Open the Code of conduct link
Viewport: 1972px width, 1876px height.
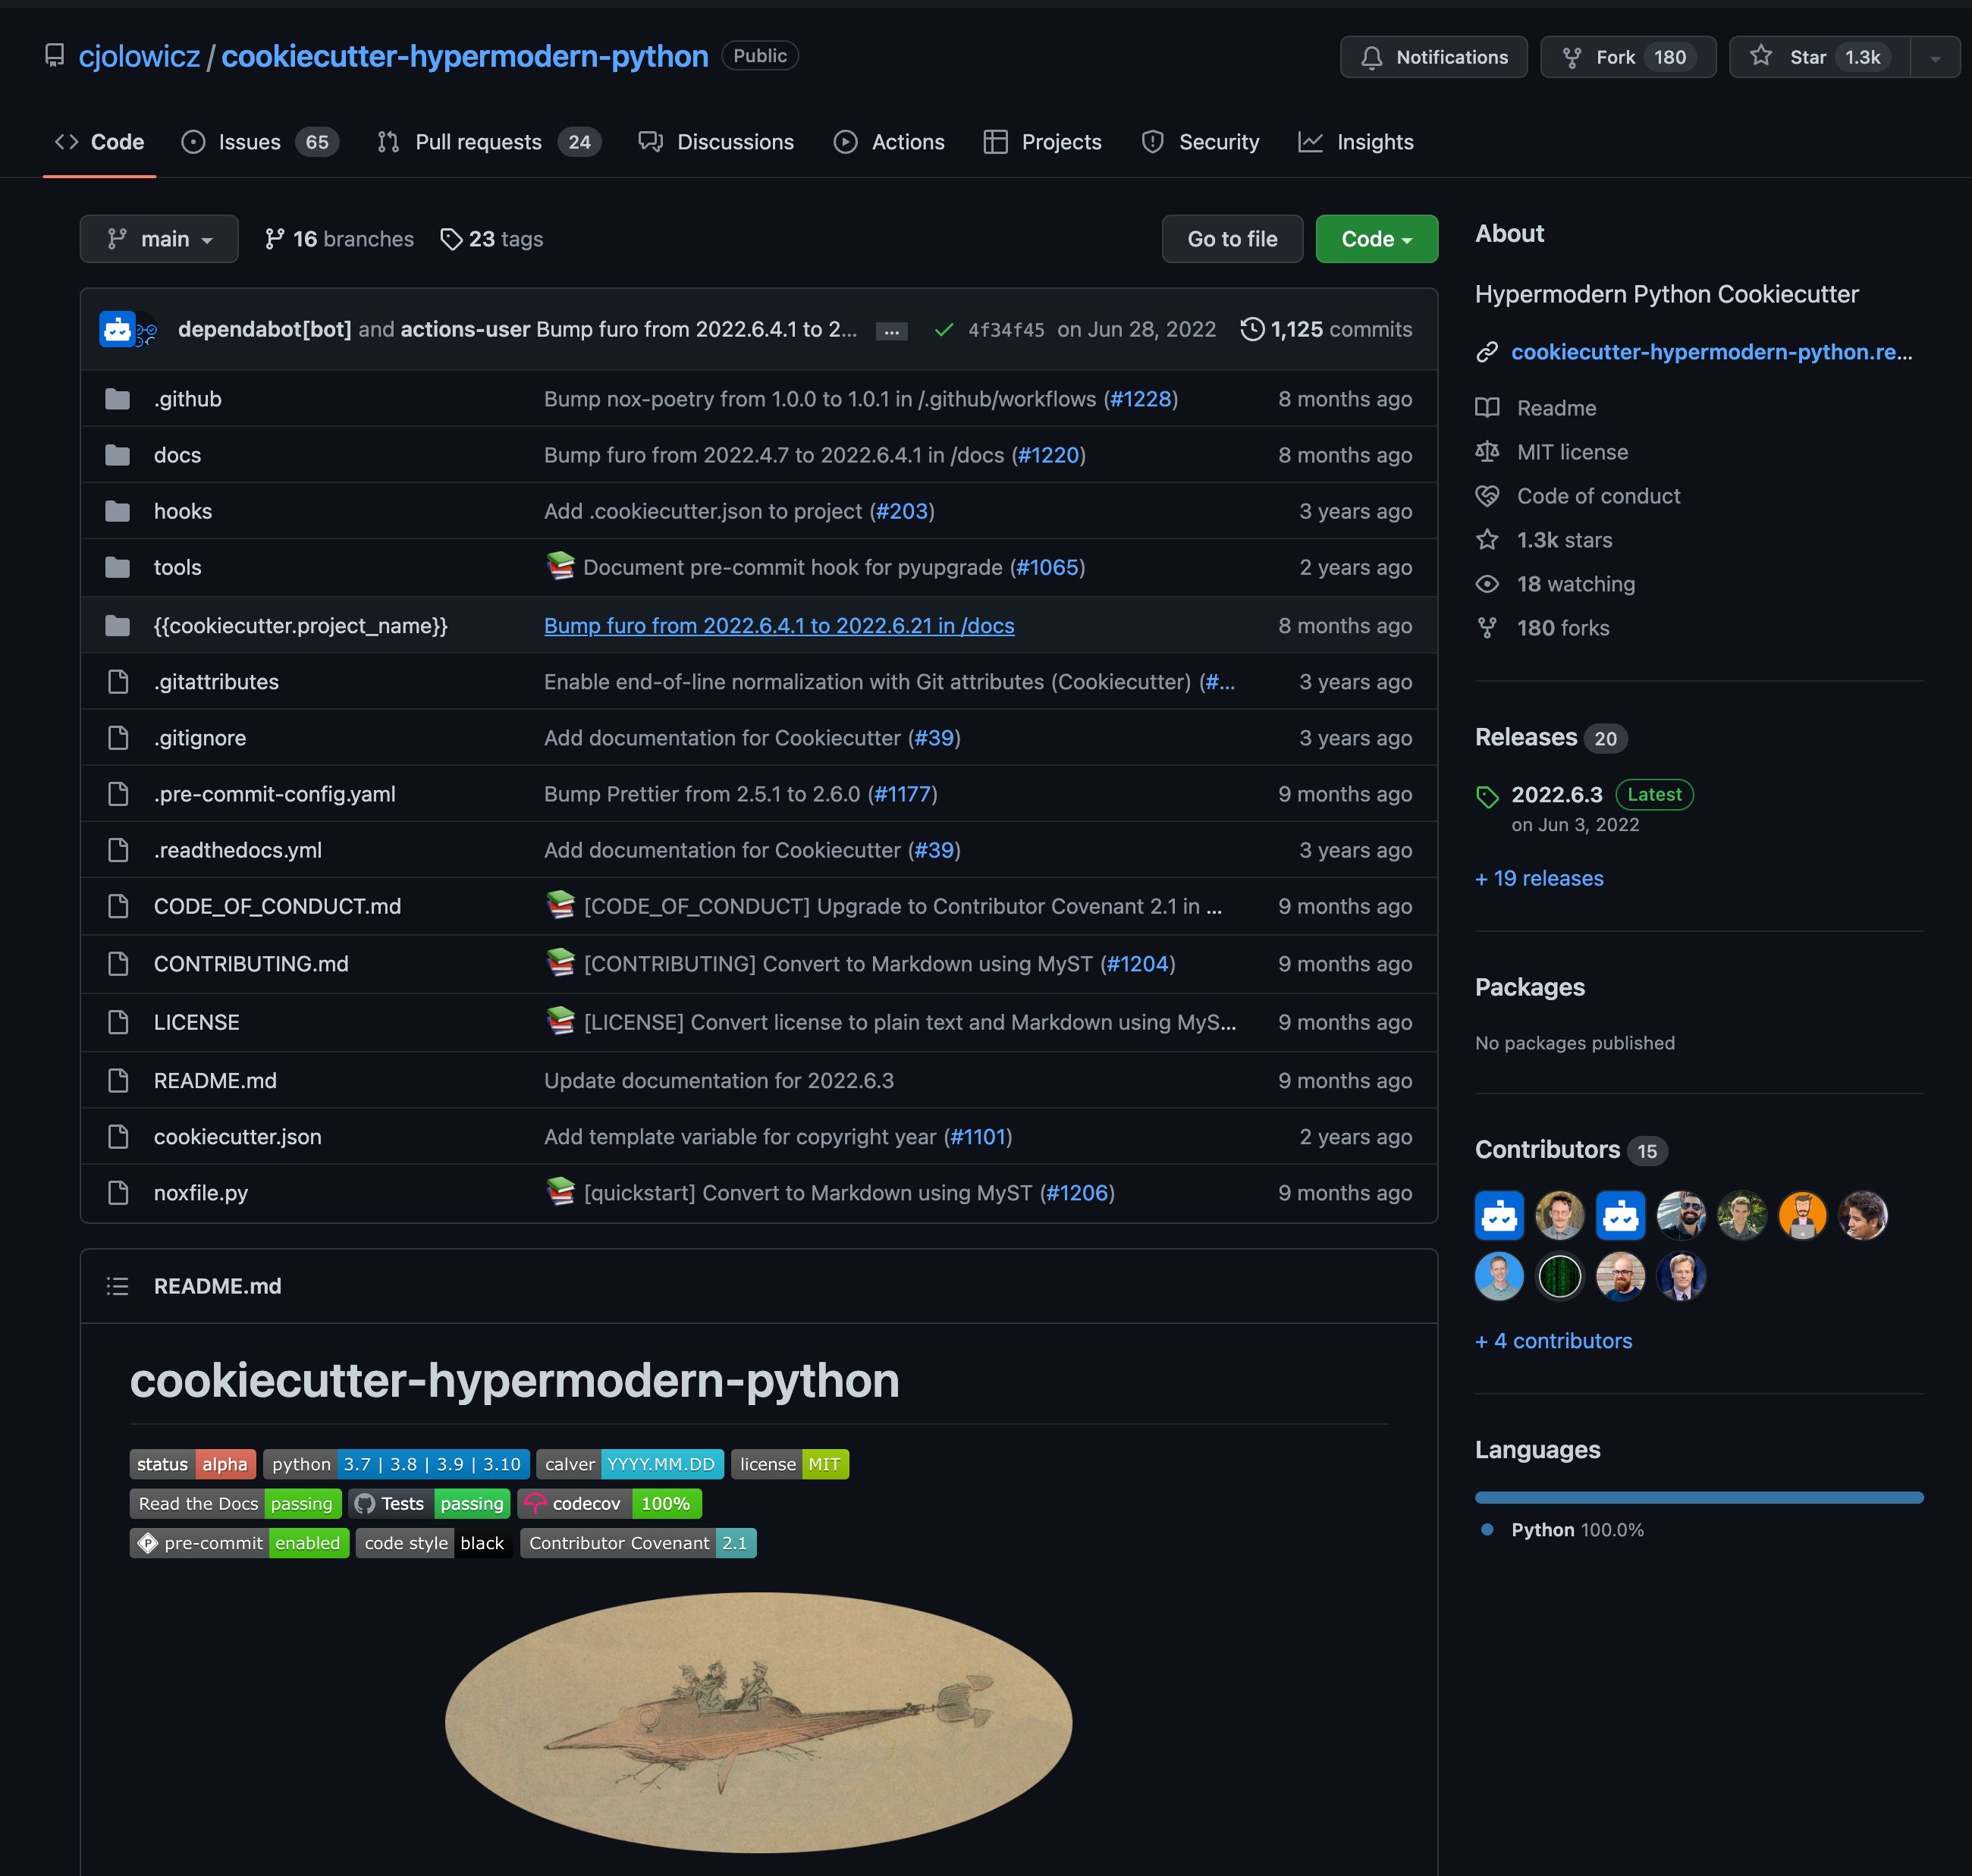[1598, 496]
